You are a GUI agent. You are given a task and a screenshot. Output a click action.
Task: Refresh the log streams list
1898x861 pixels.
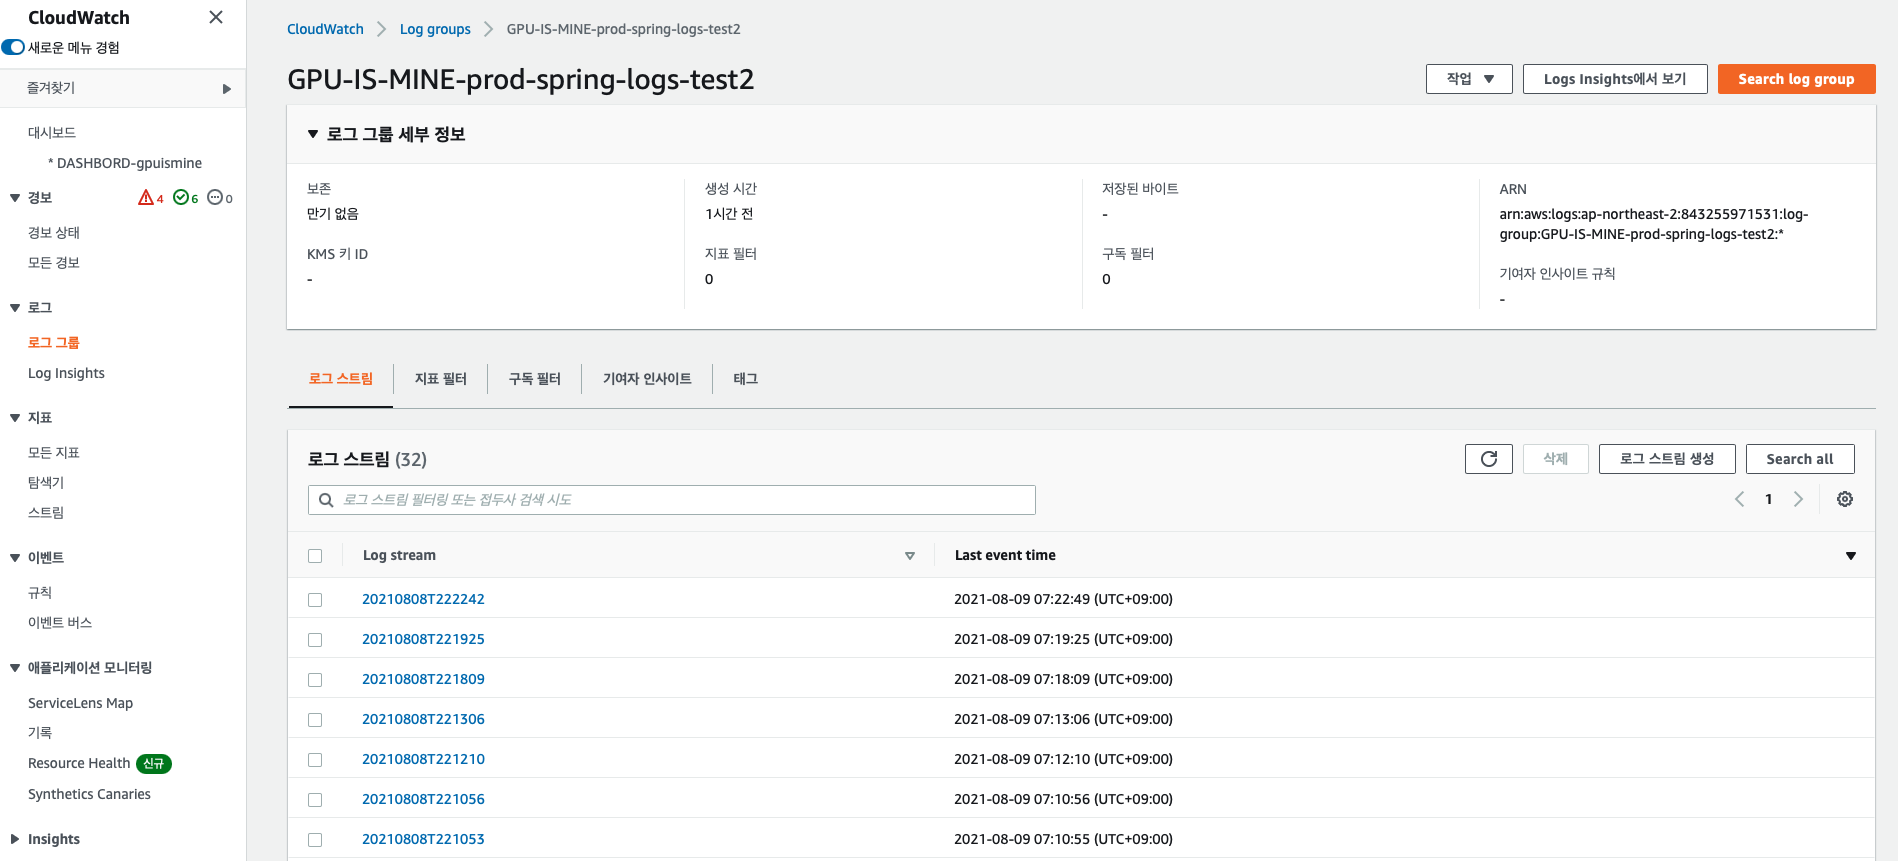[1489, 459]
